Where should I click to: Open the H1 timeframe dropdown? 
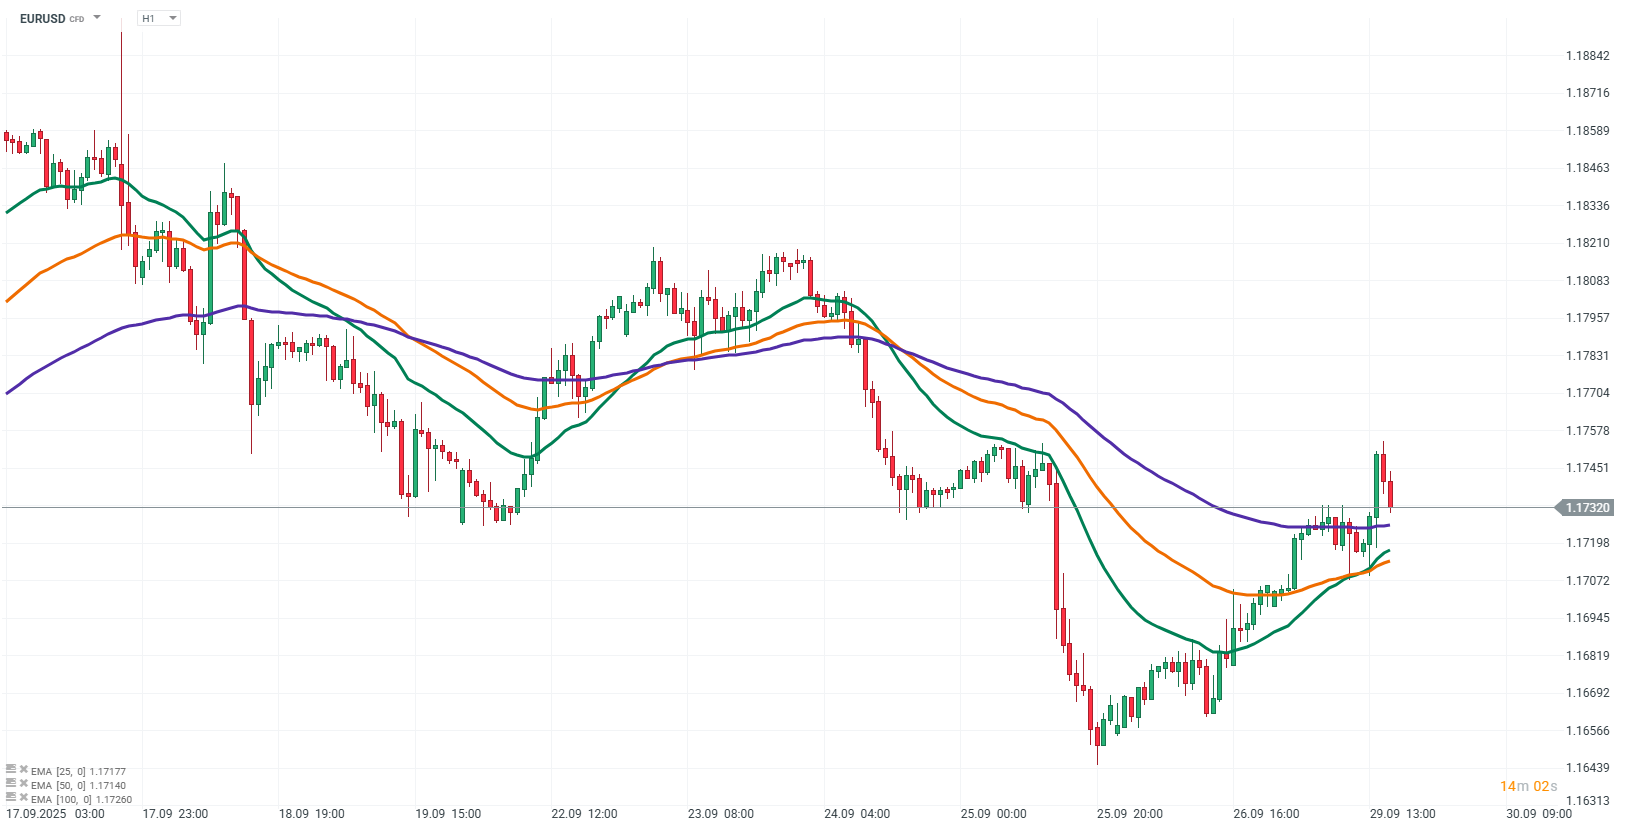point(159,18)
